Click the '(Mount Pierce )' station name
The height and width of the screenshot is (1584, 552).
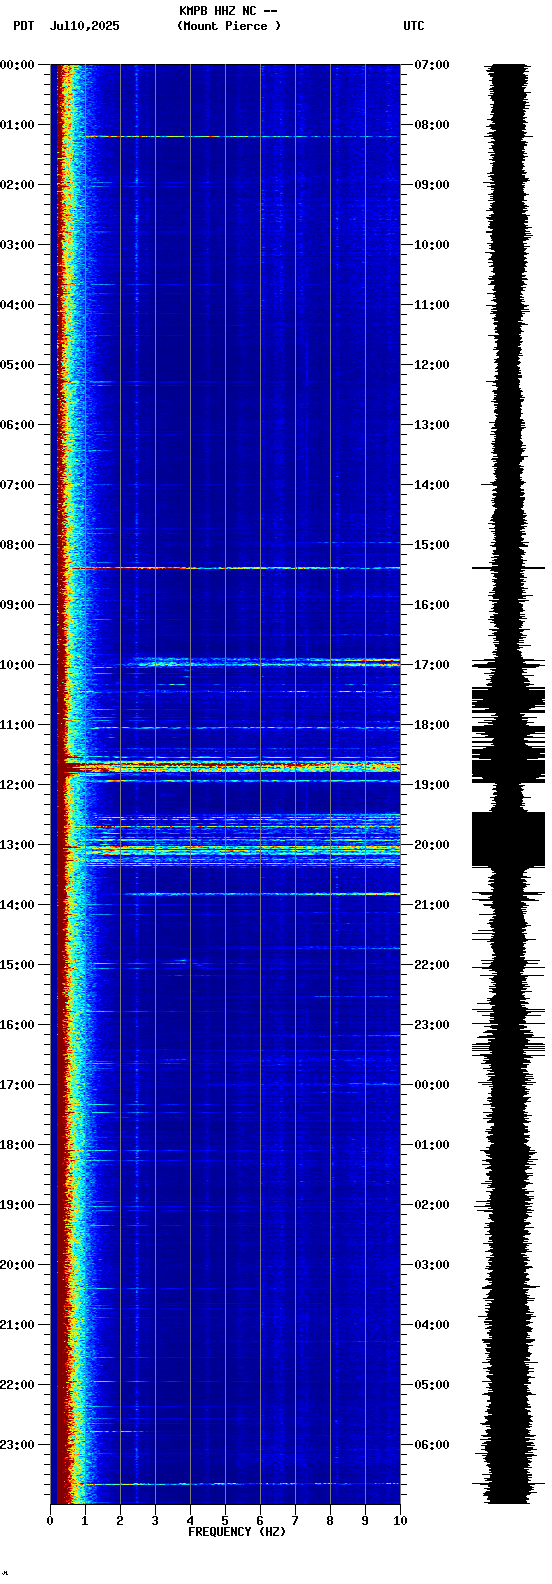point(229,26)
